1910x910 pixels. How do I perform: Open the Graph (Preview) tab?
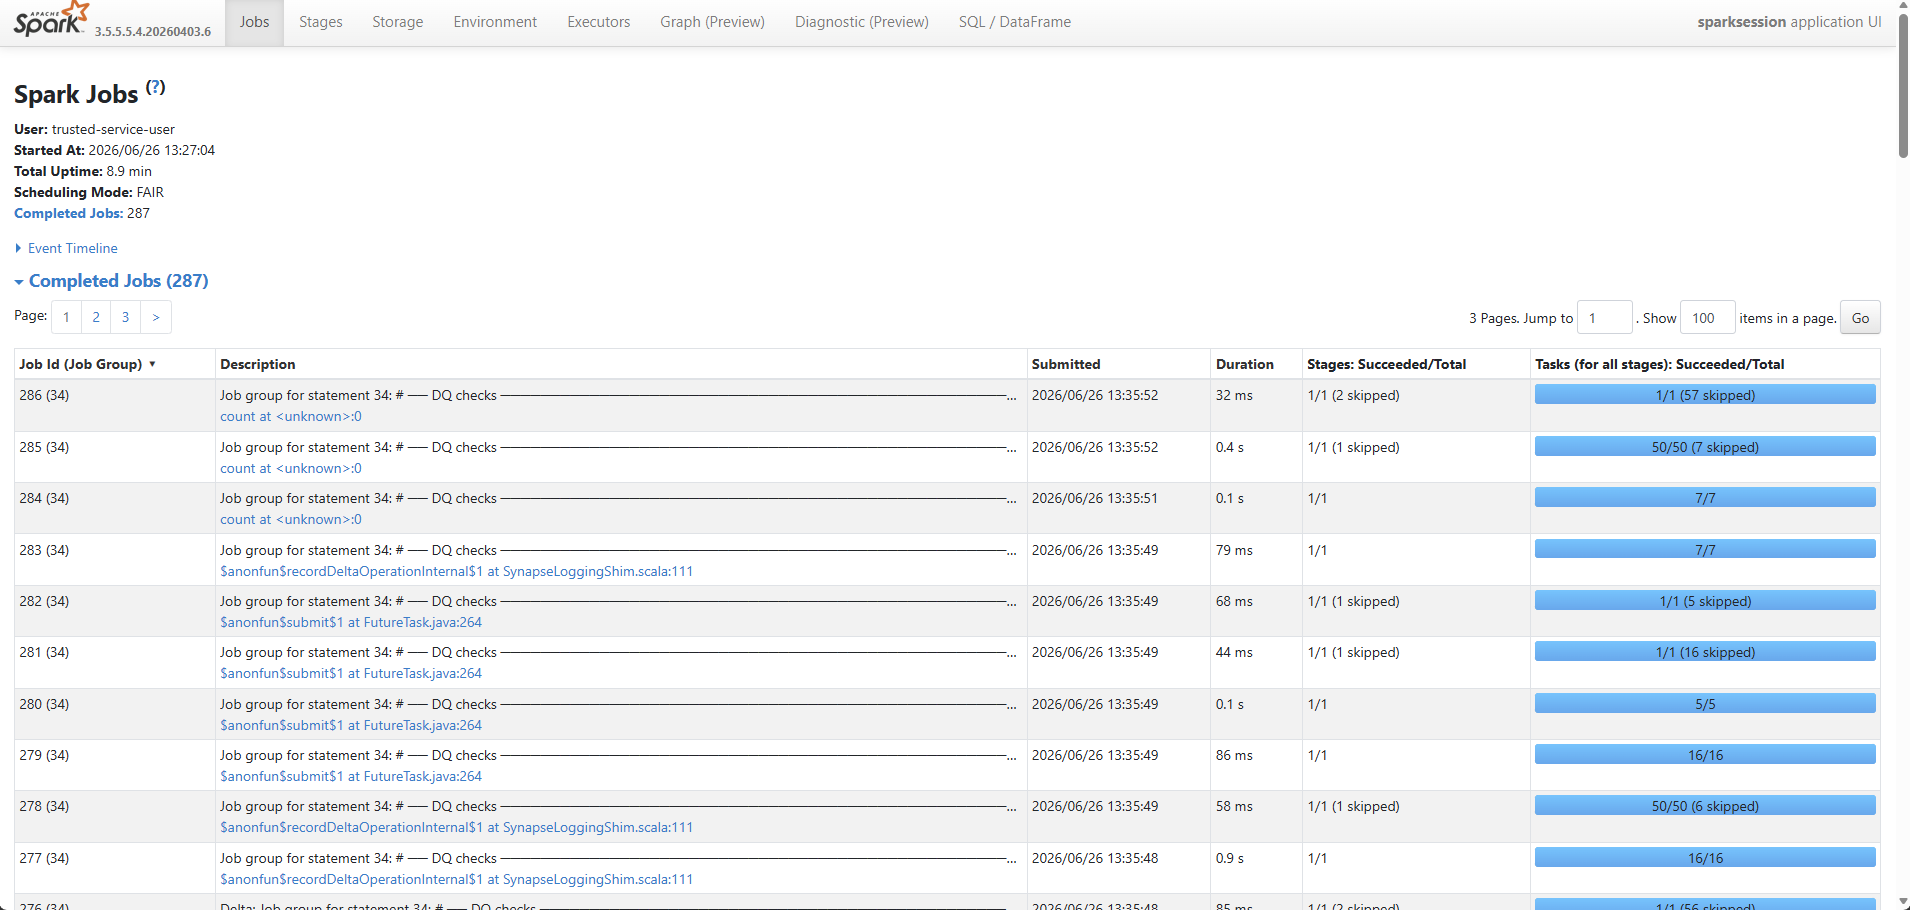click(712, 22)
